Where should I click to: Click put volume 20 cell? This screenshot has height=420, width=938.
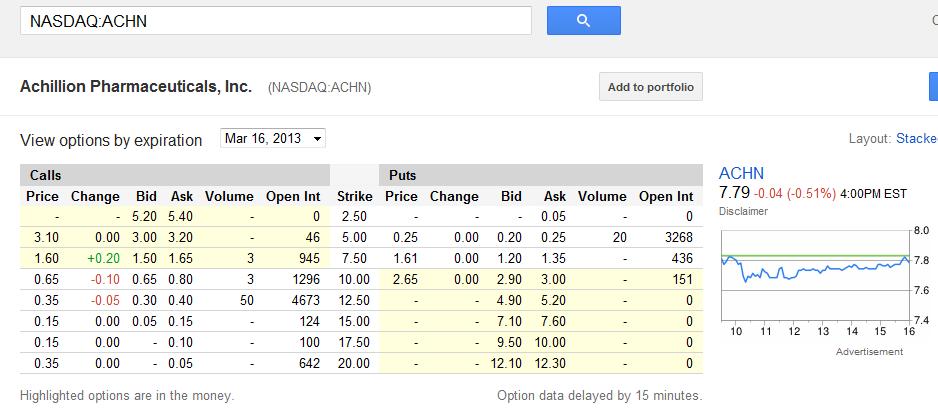point(619,238)
